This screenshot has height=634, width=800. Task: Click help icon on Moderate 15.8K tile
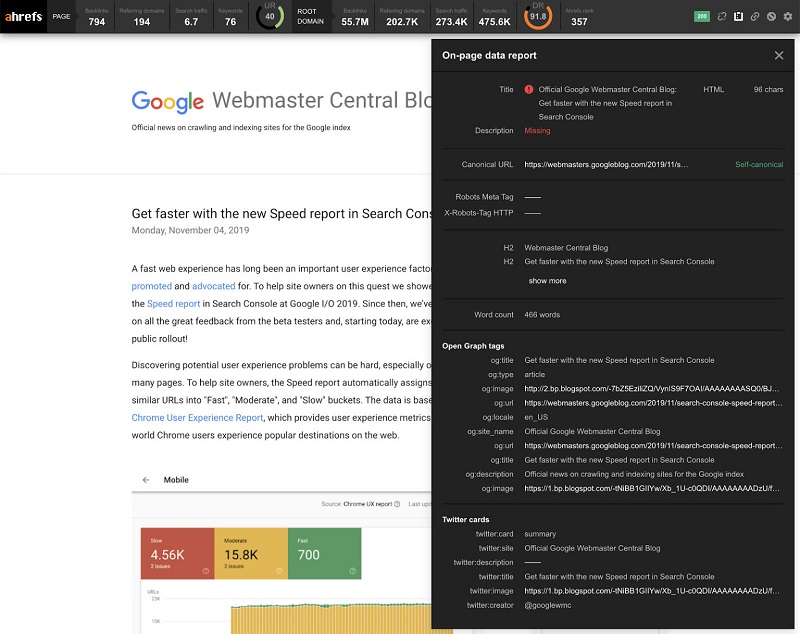279,571
